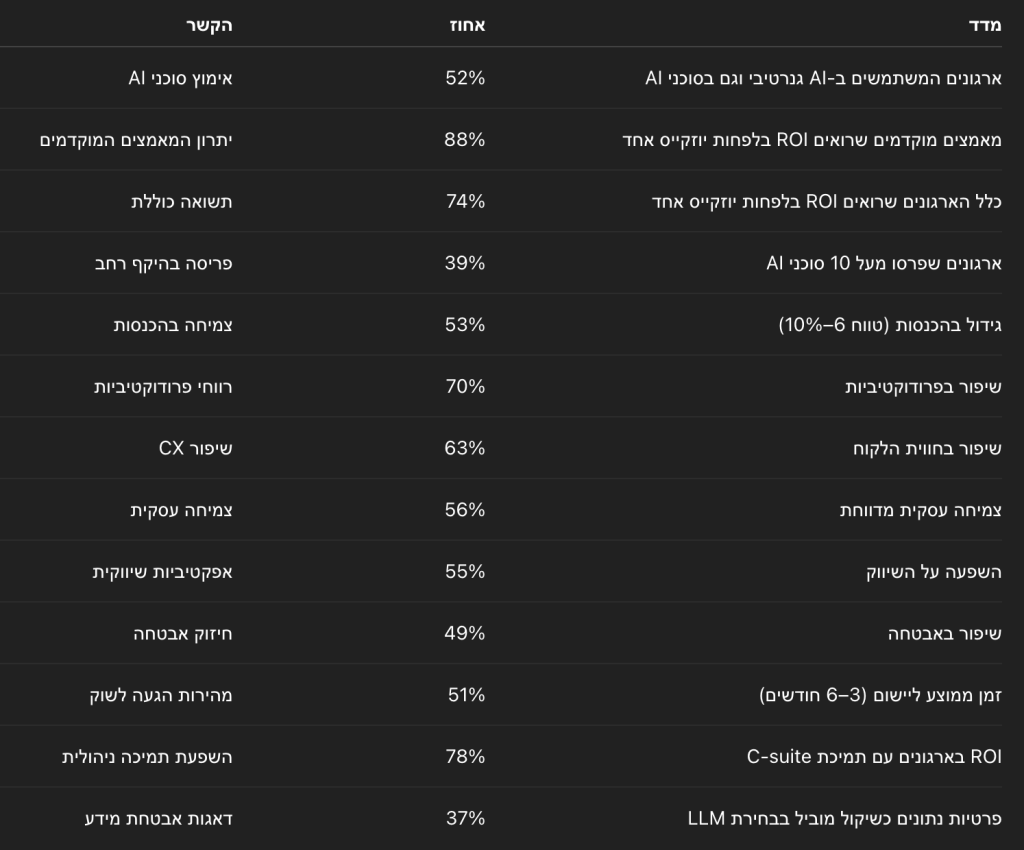1024x850 pixels.
Task: Select the דאגות אבטחת מידע cell
Action: pyautogui.click(x=159, y=818)
